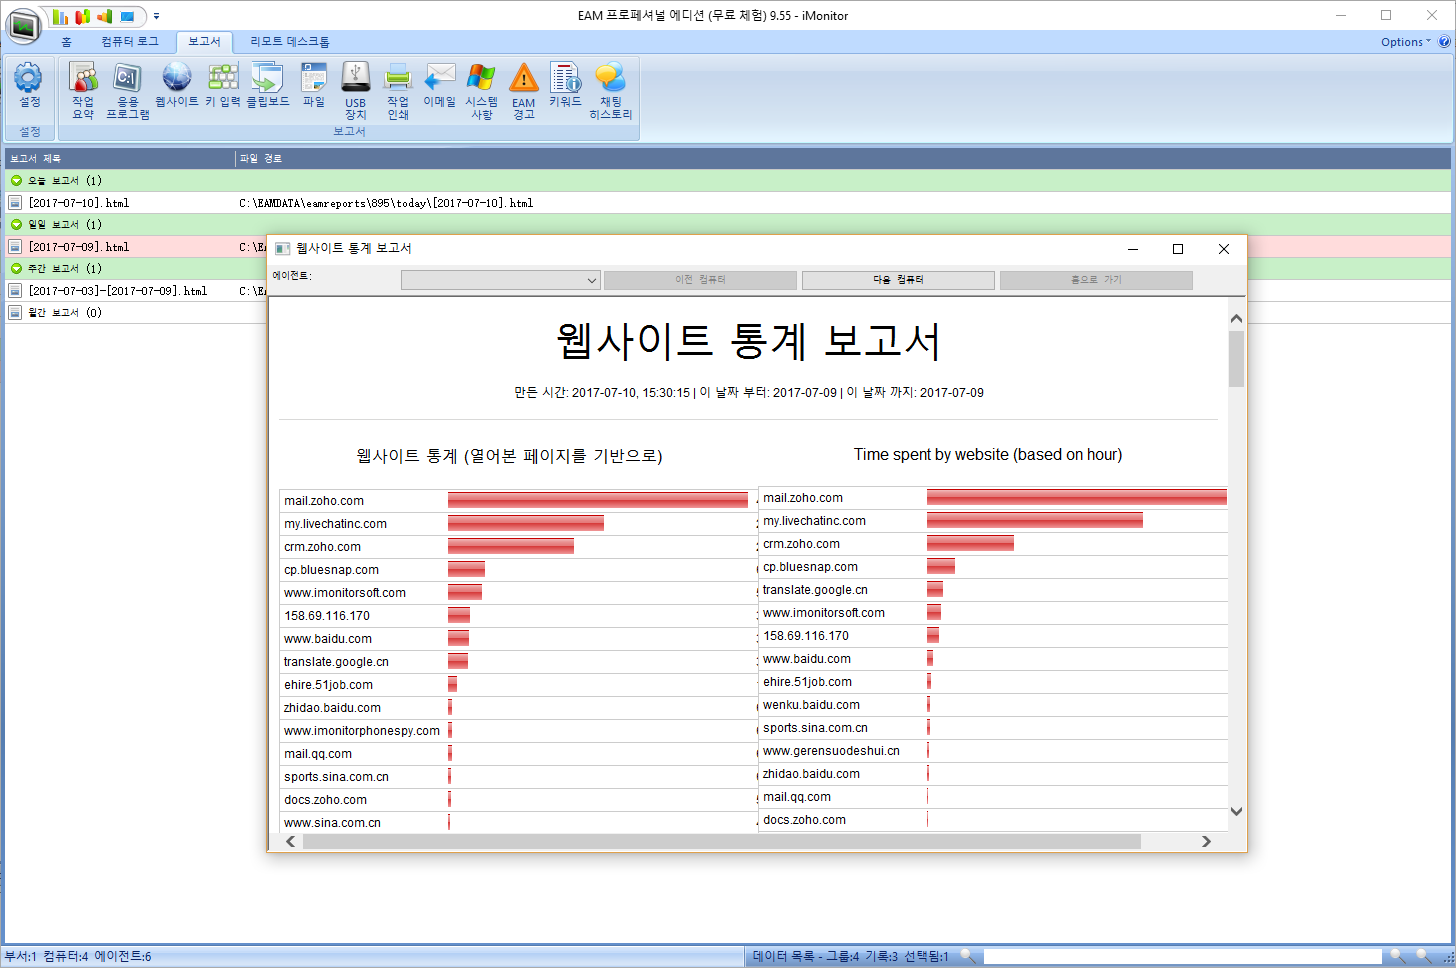Screen dimensions: 1456x968
Task: Select the 보고서 ribbon tab
Action: (204, 42)
